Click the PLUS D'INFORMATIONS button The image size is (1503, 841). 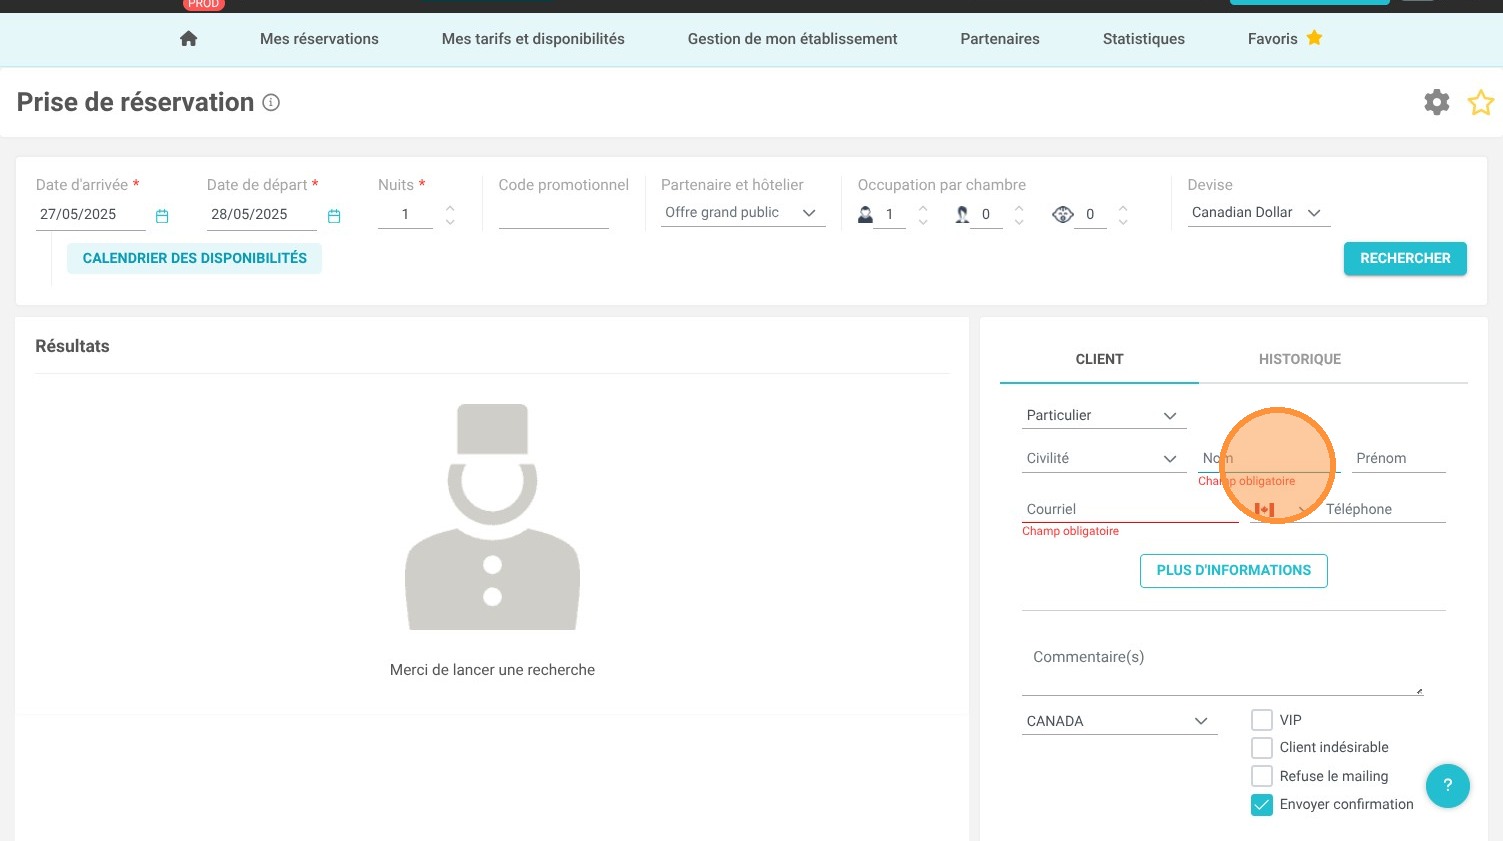pos(1234,571)
